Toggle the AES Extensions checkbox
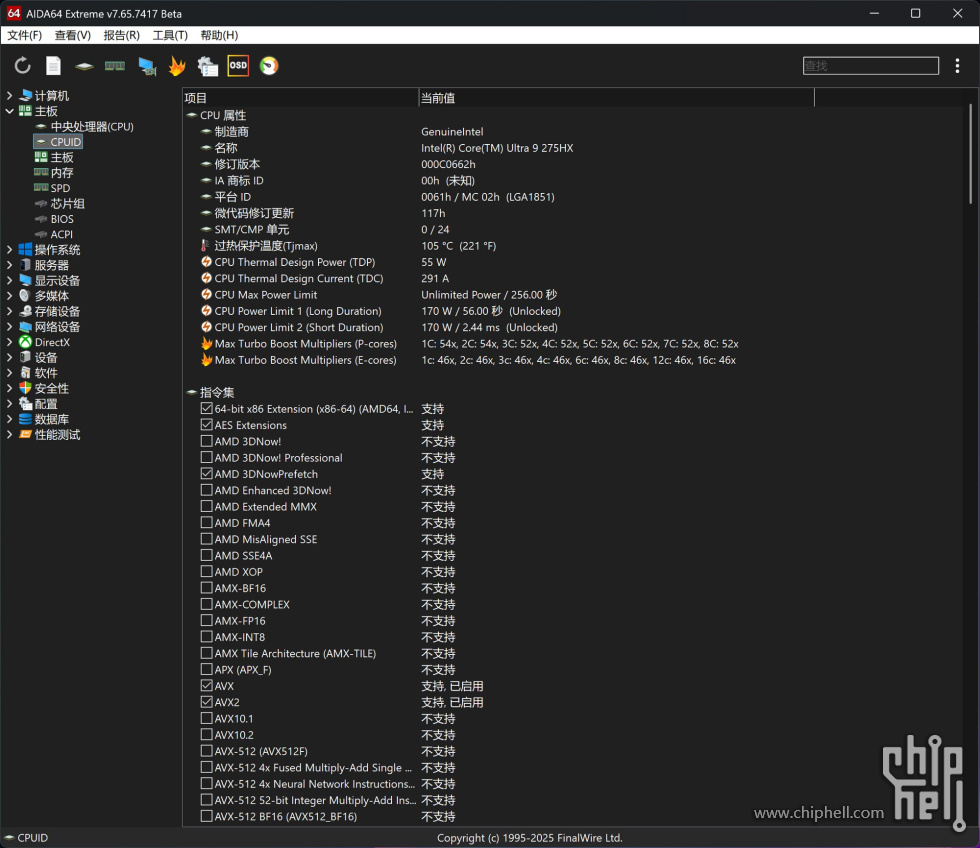 click(x=207, y=424)
